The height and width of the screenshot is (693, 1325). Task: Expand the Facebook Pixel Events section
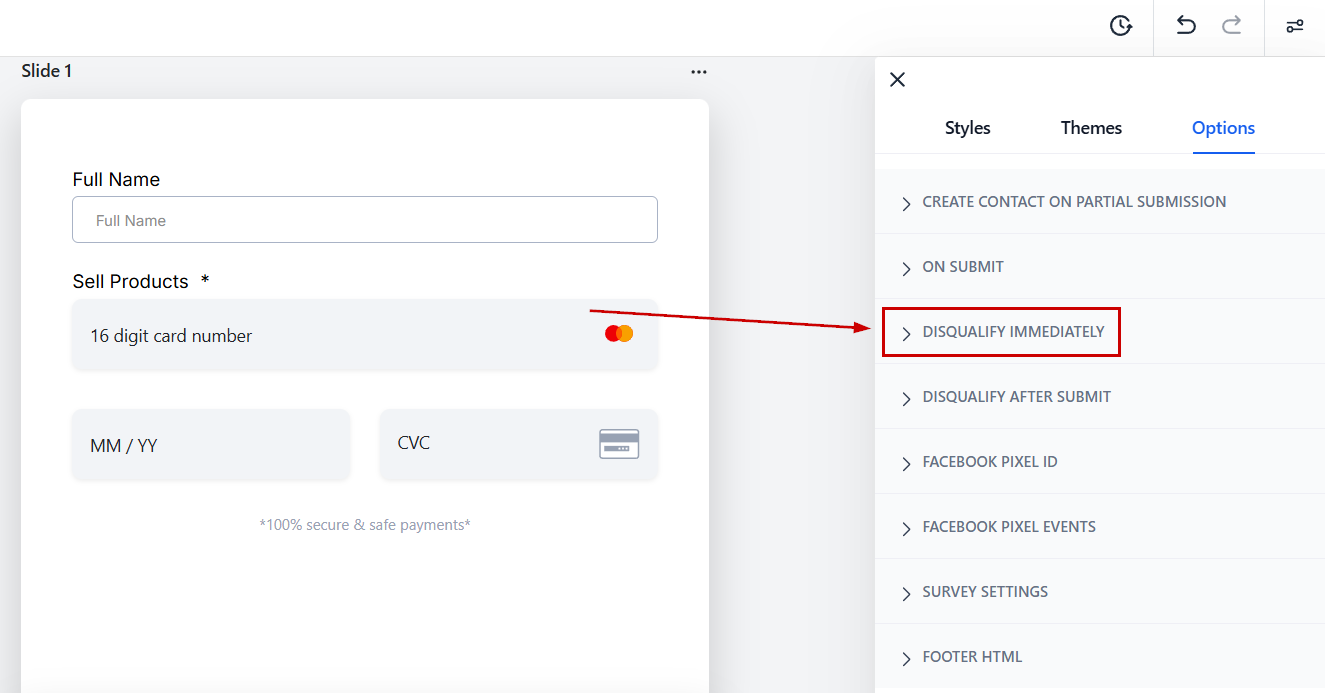1100,527
